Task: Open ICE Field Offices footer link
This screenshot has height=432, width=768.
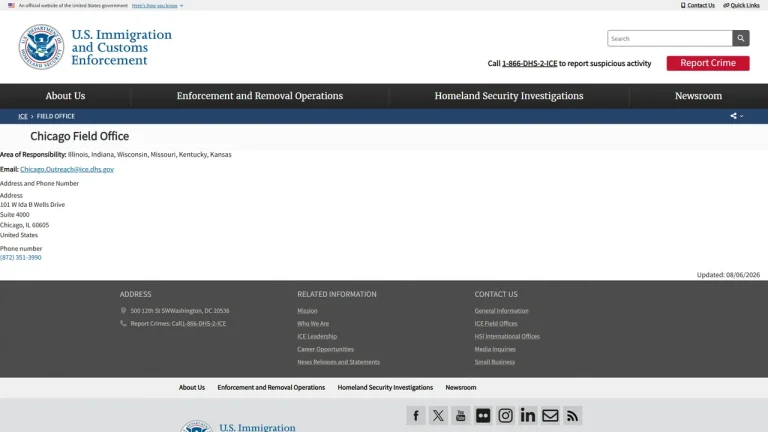Action: coord(496,323)
